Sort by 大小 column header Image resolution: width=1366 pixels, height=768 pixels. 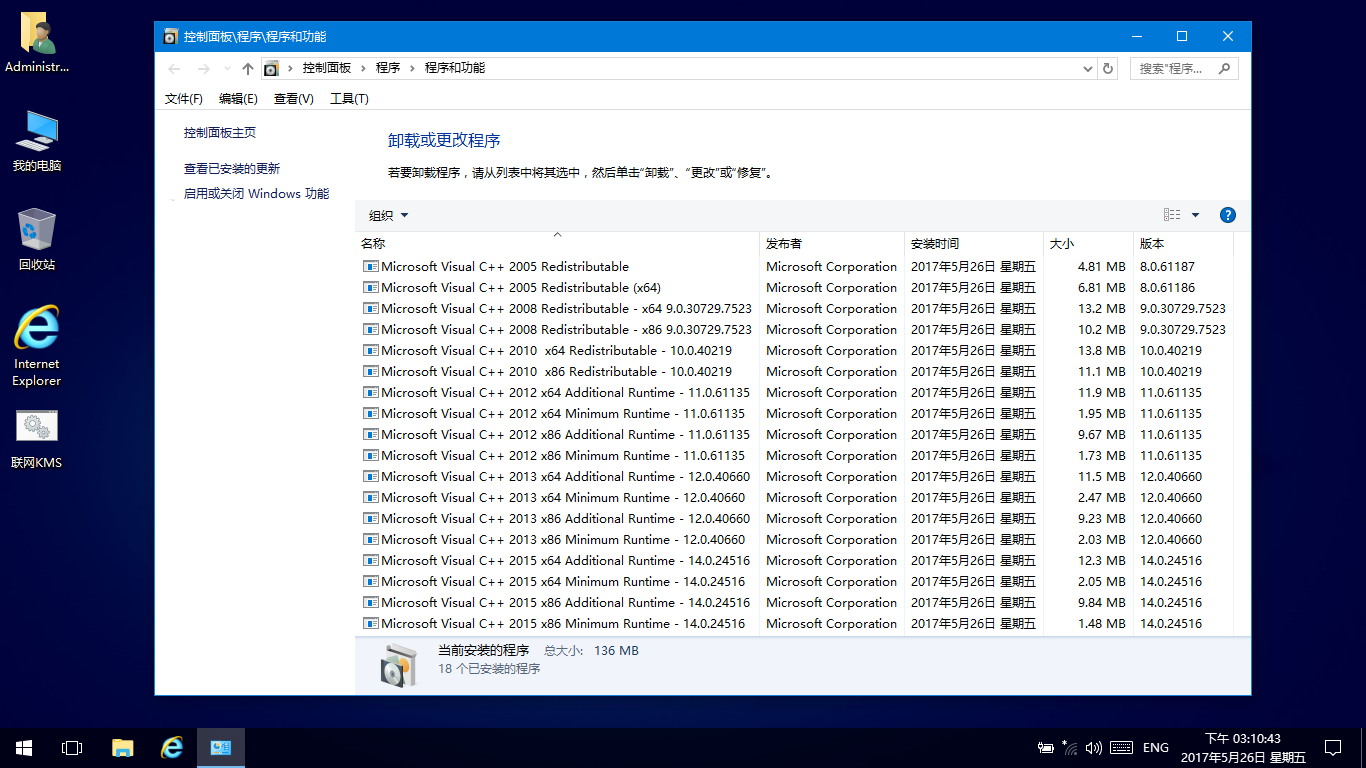1088,244
